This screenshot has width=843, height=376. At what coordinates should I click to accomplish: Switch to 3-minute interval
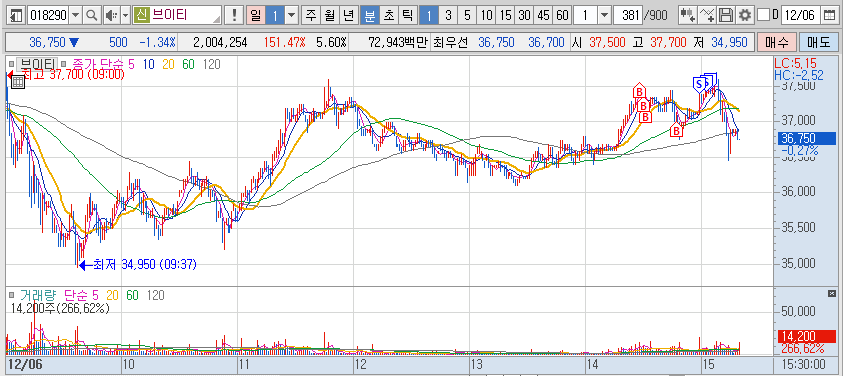pyautogui.click(x=447, y=15)
